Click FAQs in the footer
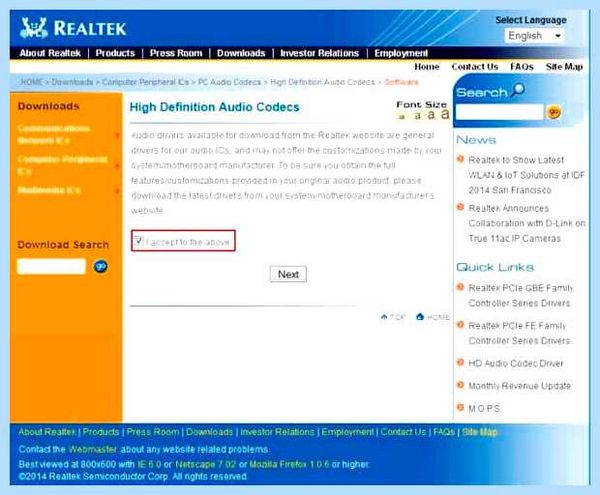 pos(444,432)
